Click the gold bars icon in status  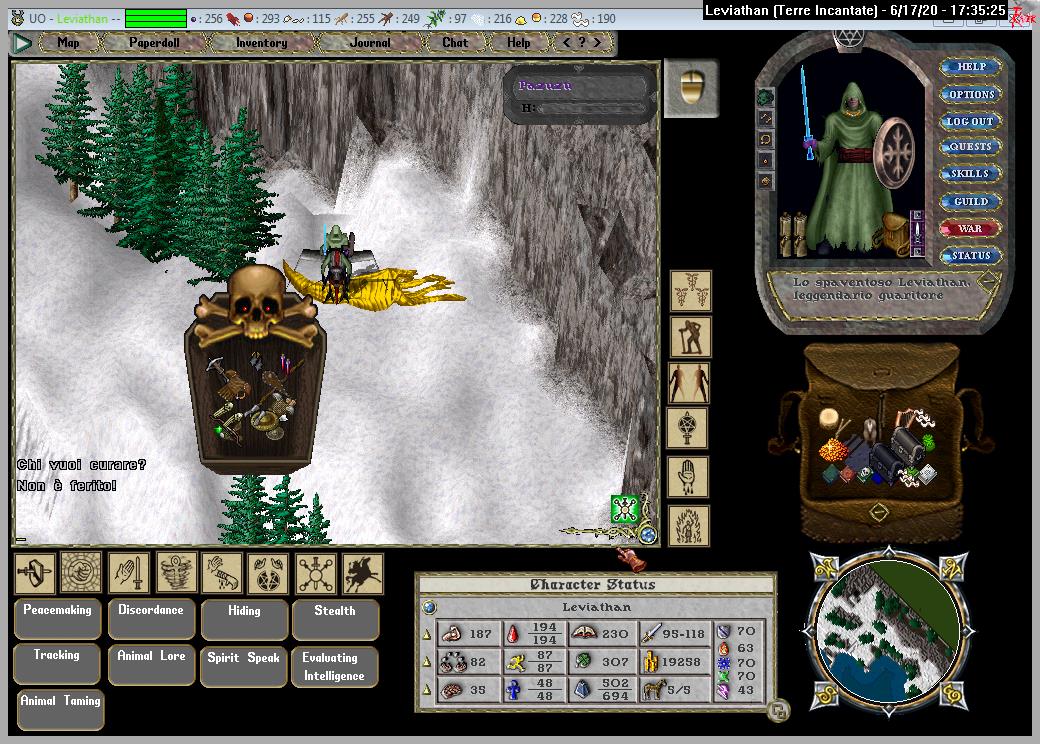(651, 660)
